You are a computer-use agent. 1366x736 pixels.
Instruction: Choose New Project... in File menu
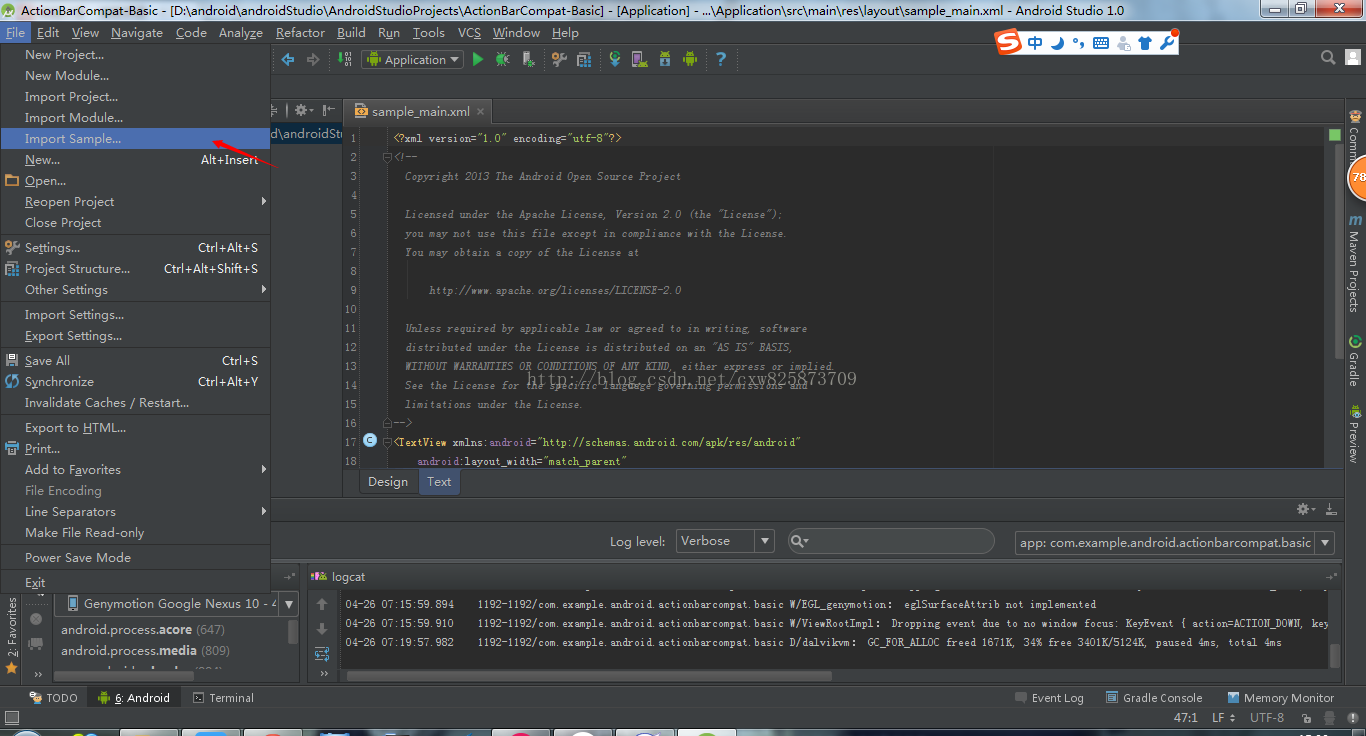[135, 55]
